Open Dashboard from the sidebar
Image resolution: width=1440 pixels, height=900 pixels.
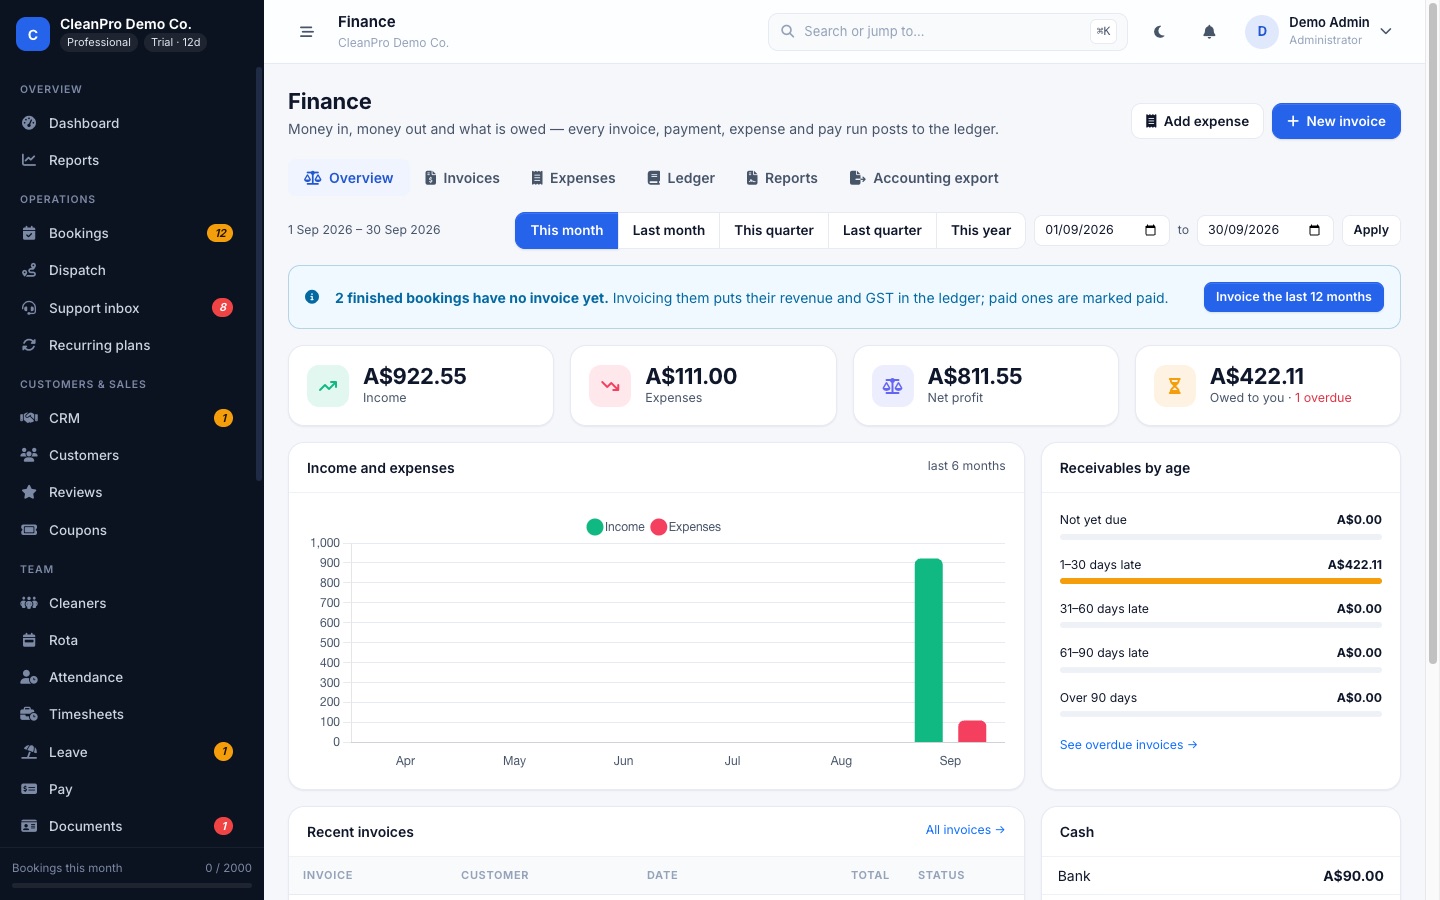[128, 123]
